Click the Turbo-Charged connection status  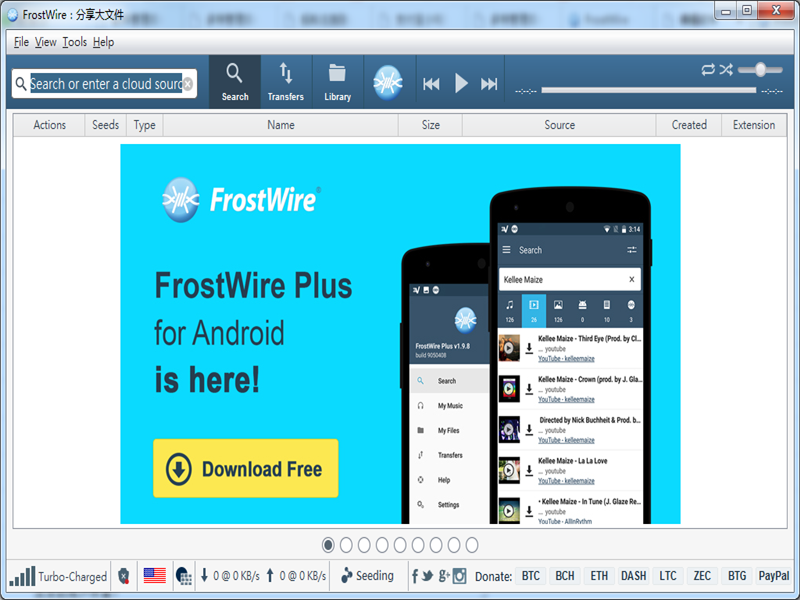(58, 576)
